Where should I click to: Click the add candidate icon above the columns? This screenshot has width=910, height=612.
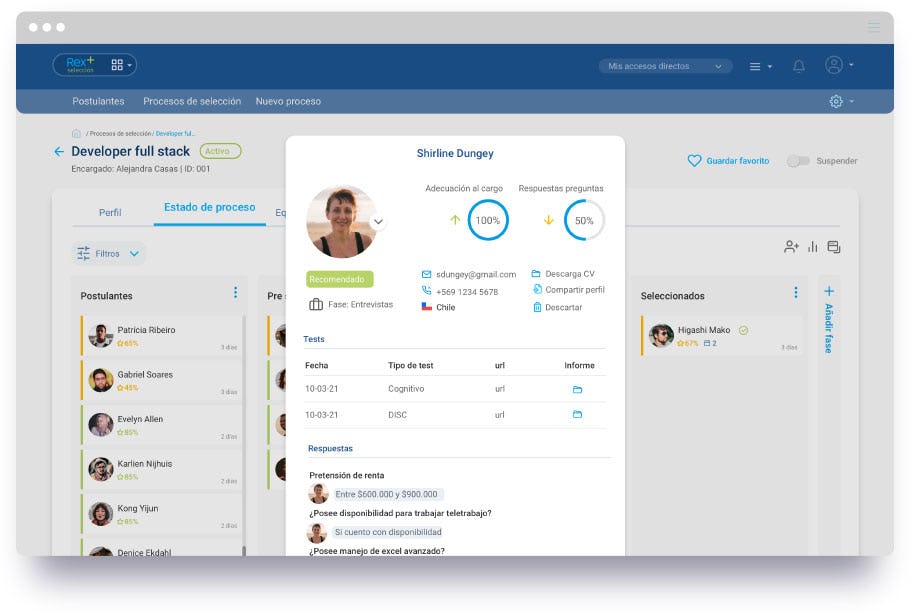point(792,246)
